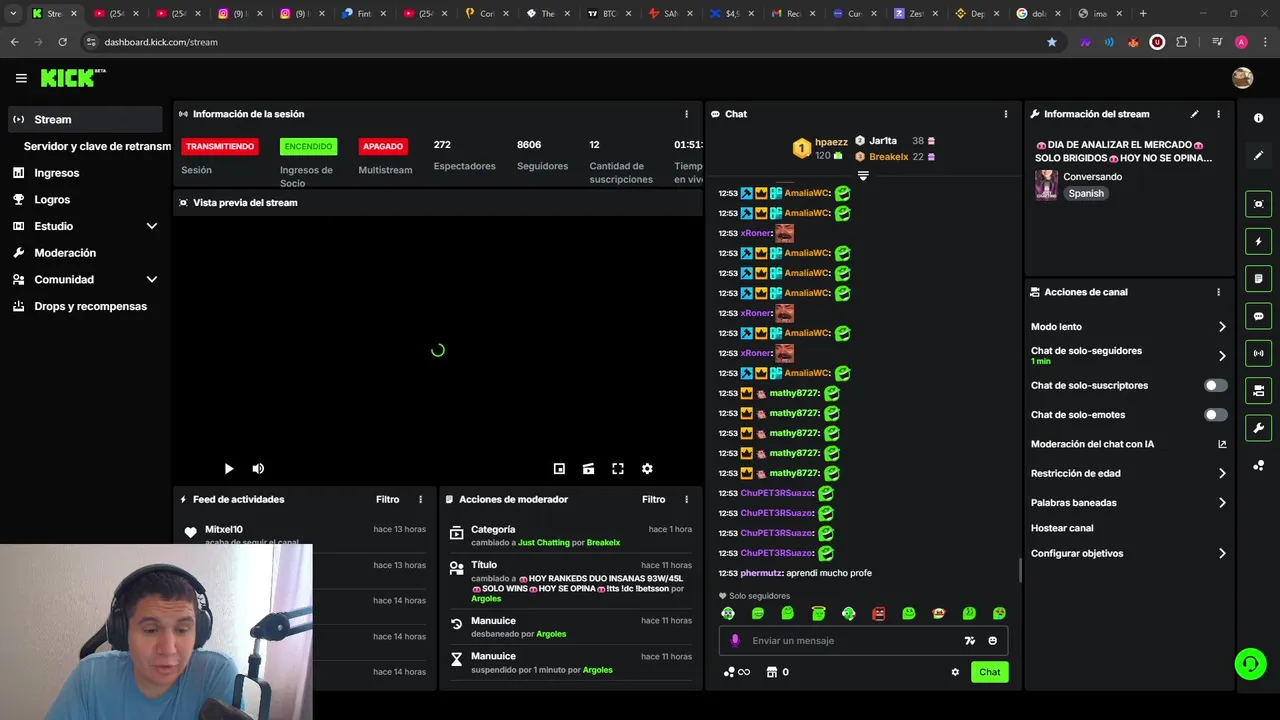
Task: Toggle Chat de solo-emotes
Action: click(x=1215, y=414)
